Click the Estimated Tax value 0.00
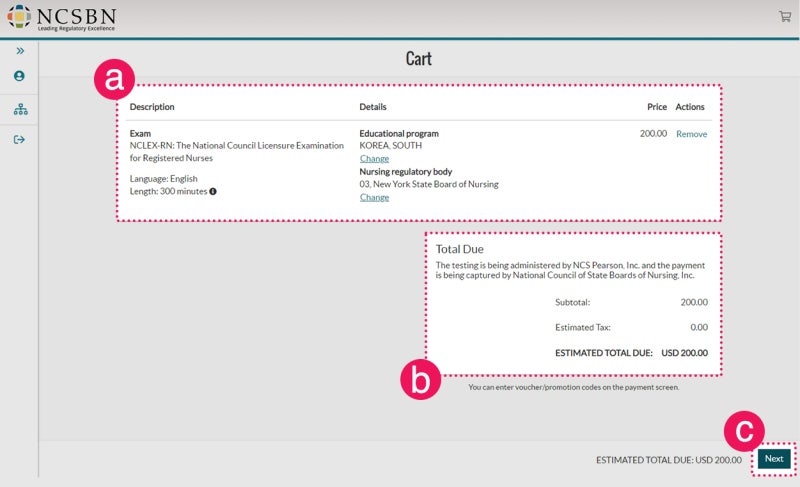The width and height of the screenshot is (800, 487). tap(699, 327)
